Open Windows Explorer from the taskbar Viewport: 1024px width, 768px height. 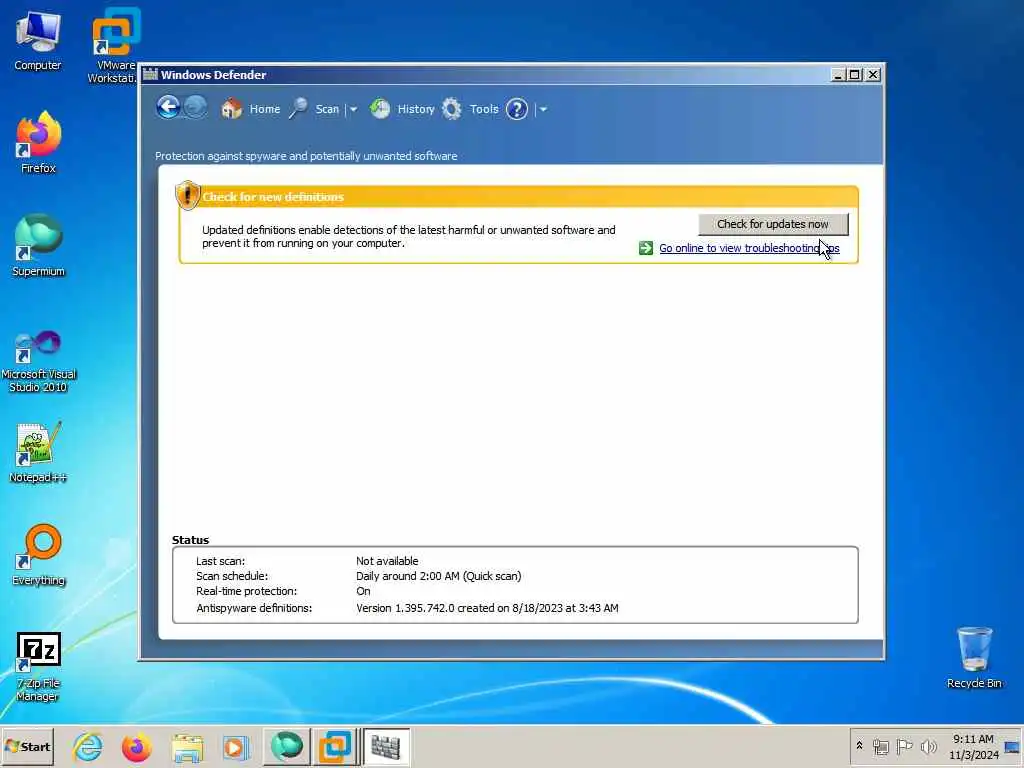(x=187, y=746)
